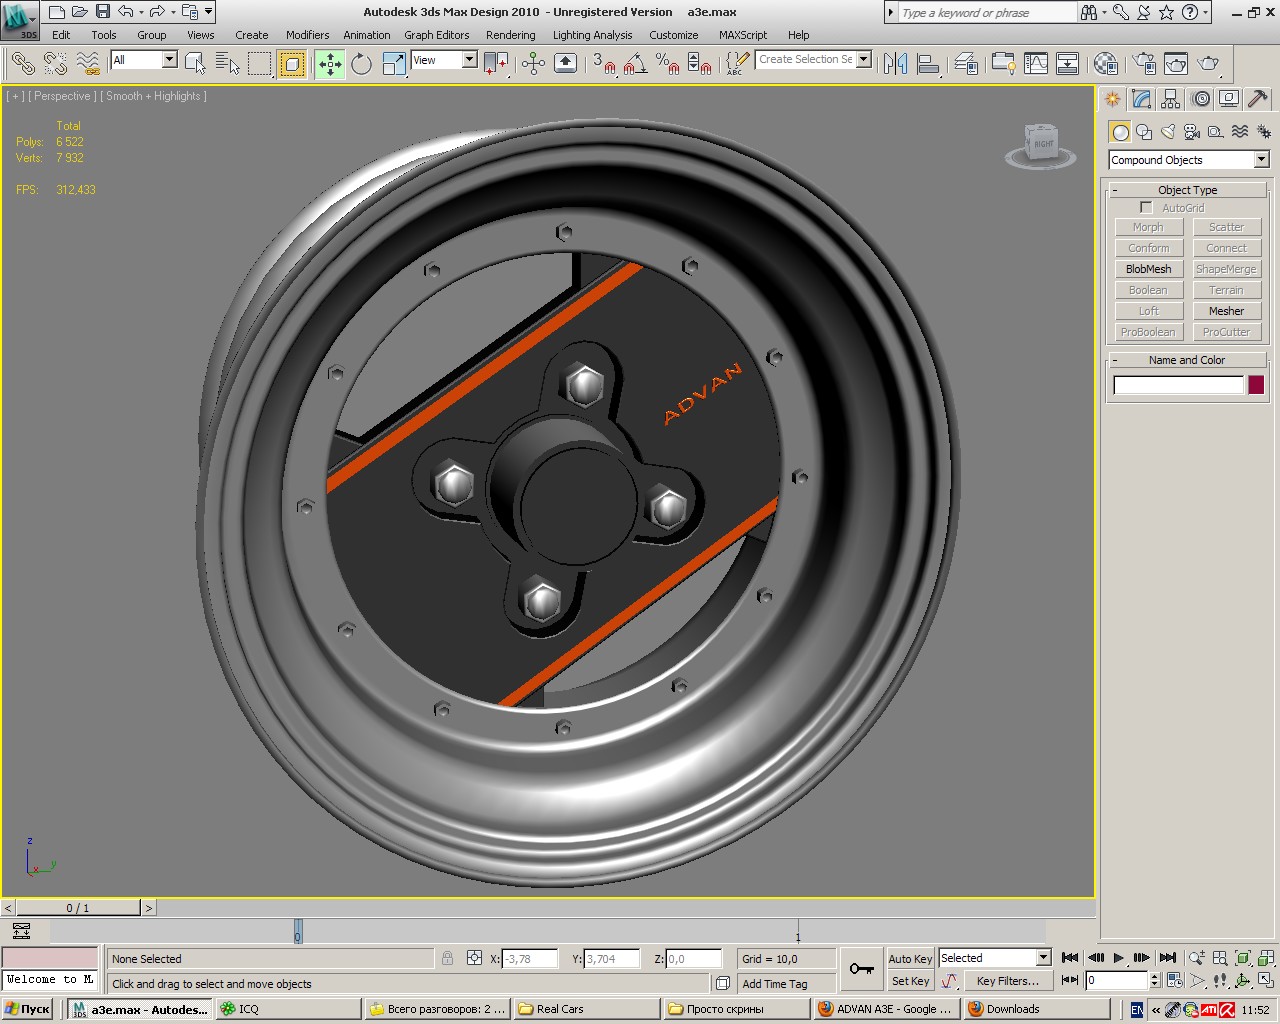1280x1024 pixels.
Task: Open the Rendering menu
Action: [511, 35]
